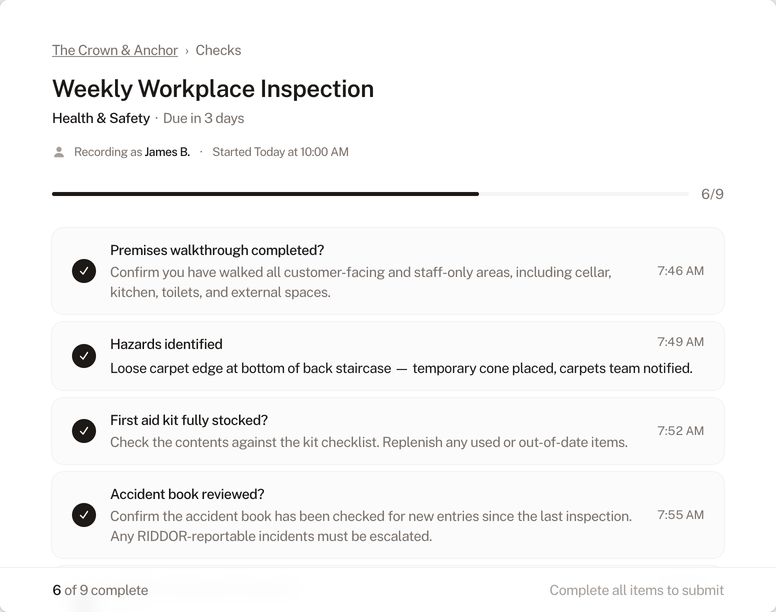
Task: Click the 6/9 progress counter
Action: [x=712, y=194]
